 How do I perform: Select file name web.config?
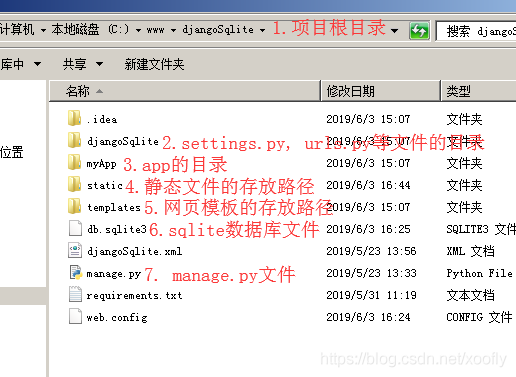point(117,318)
